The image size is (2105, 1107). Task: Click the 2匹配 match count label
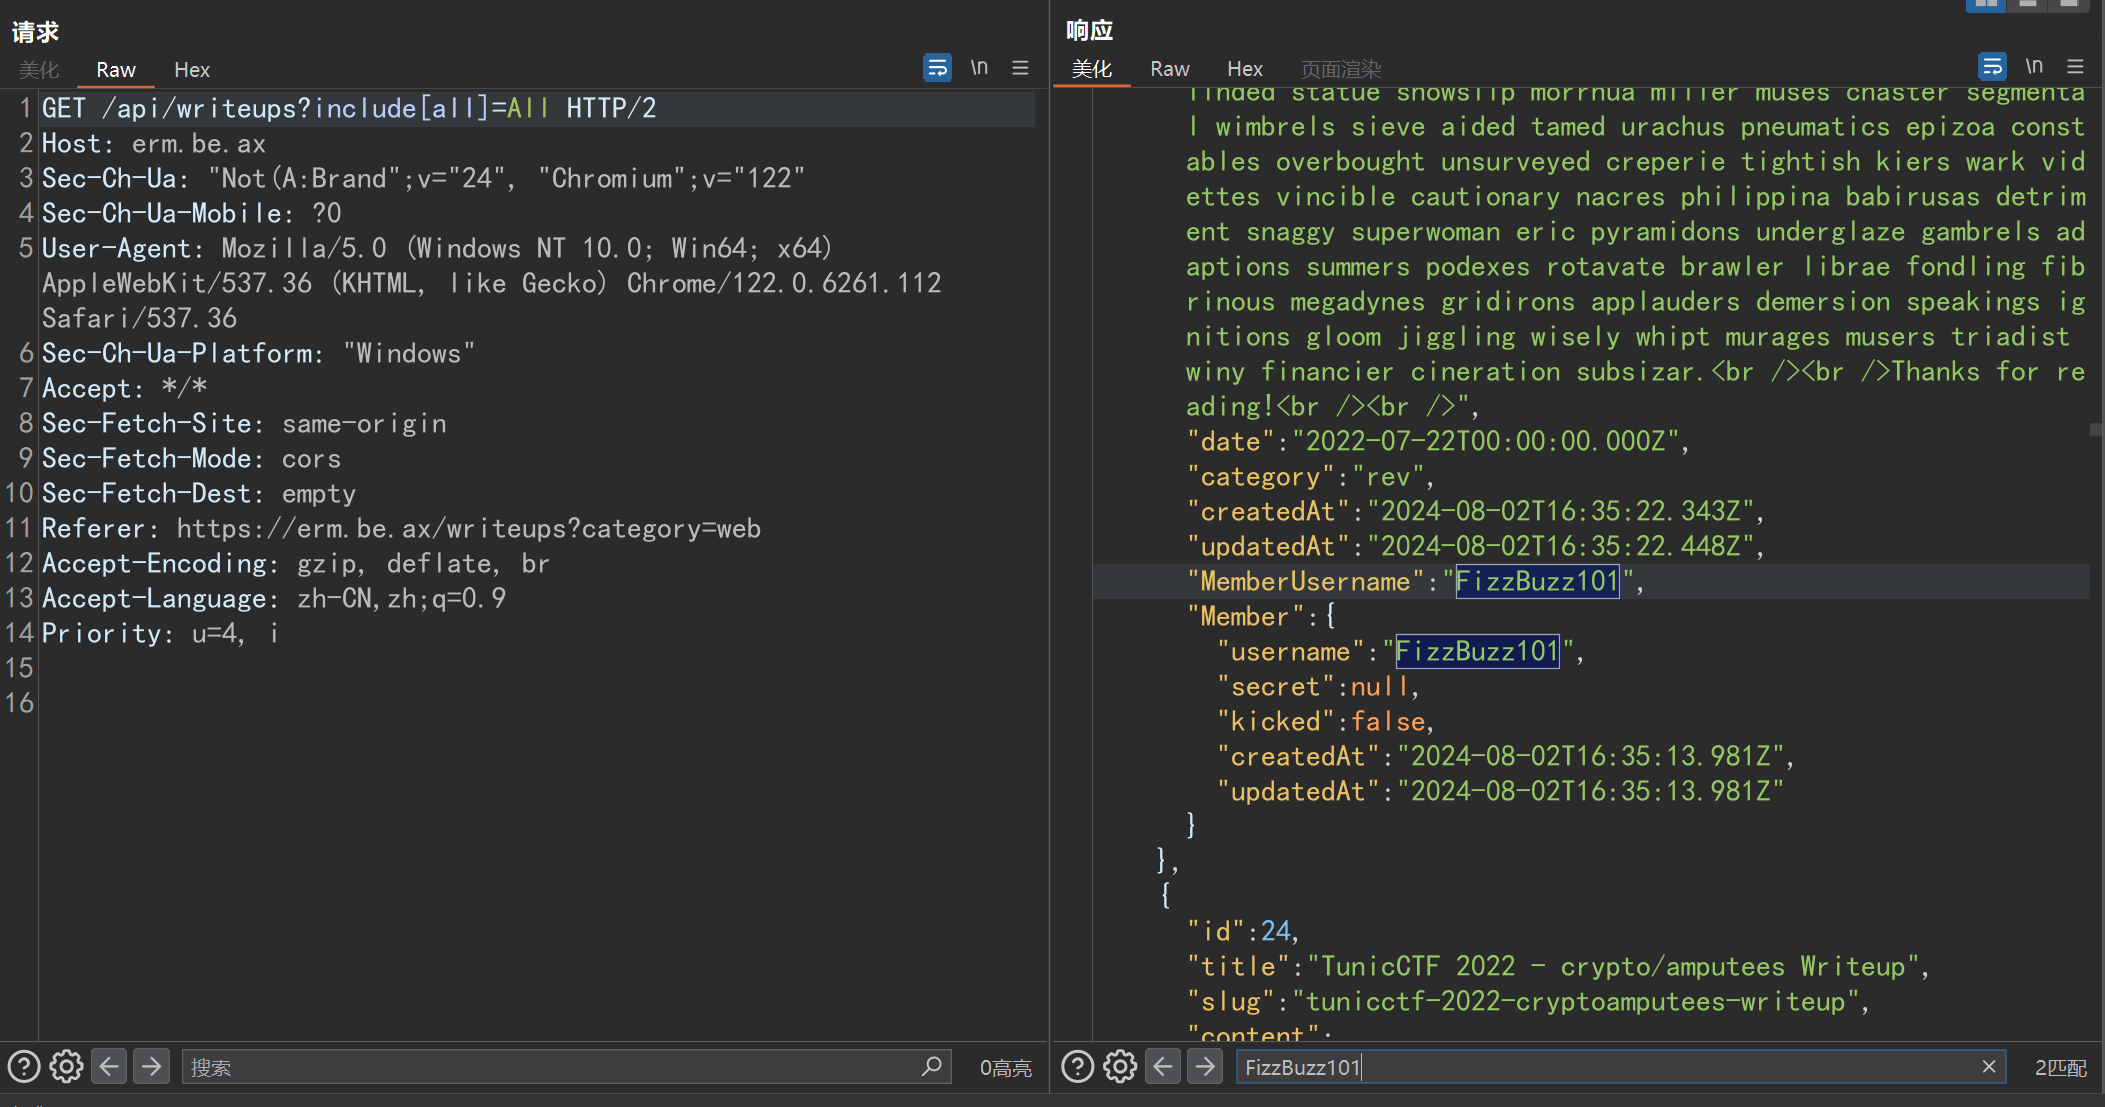(x=2061, y=1068)
